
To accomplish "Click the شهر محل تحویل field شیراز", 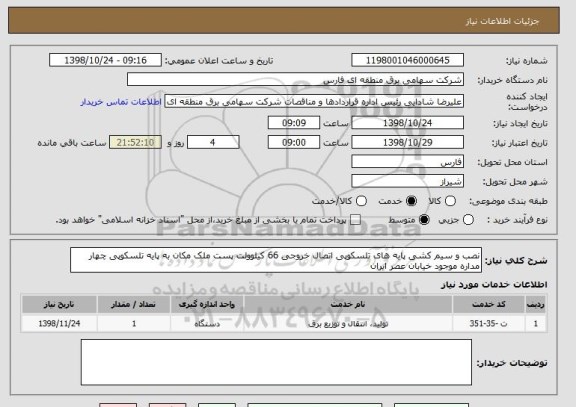I will click(x=407, y=181).
